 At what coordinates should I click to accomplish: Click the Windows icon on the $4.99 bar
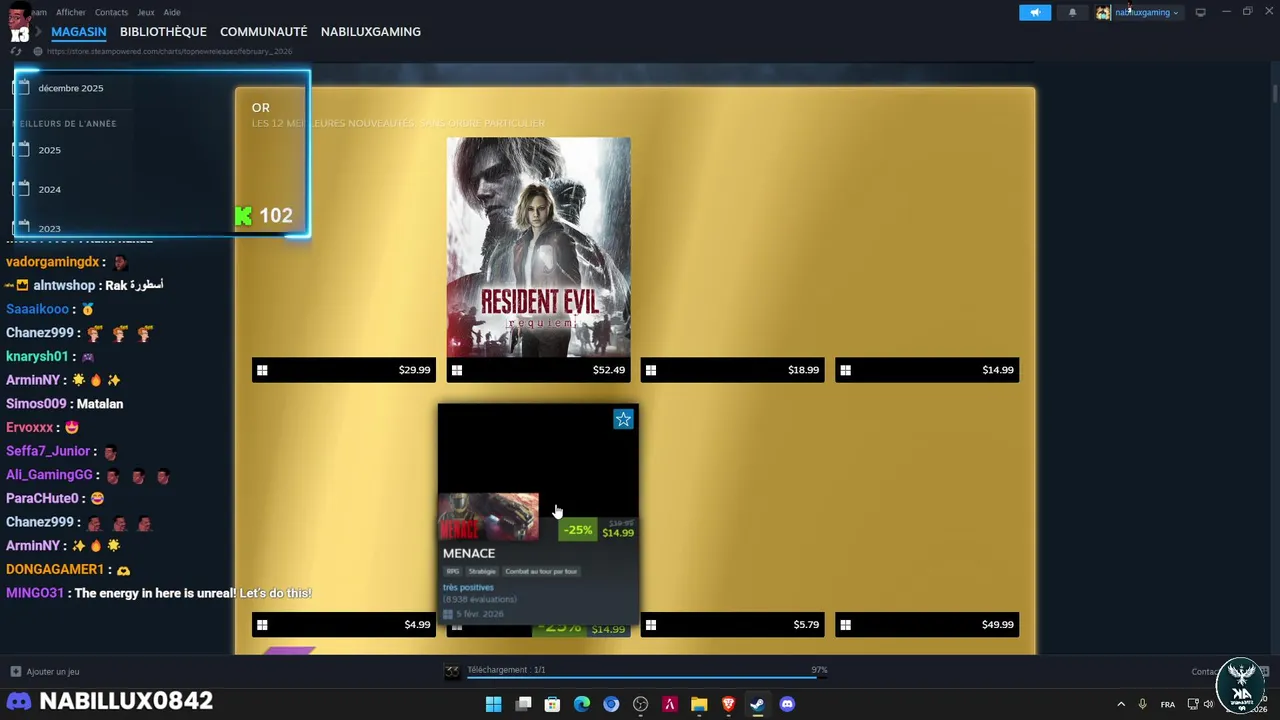pyautogui.click(x=262, y=625)
